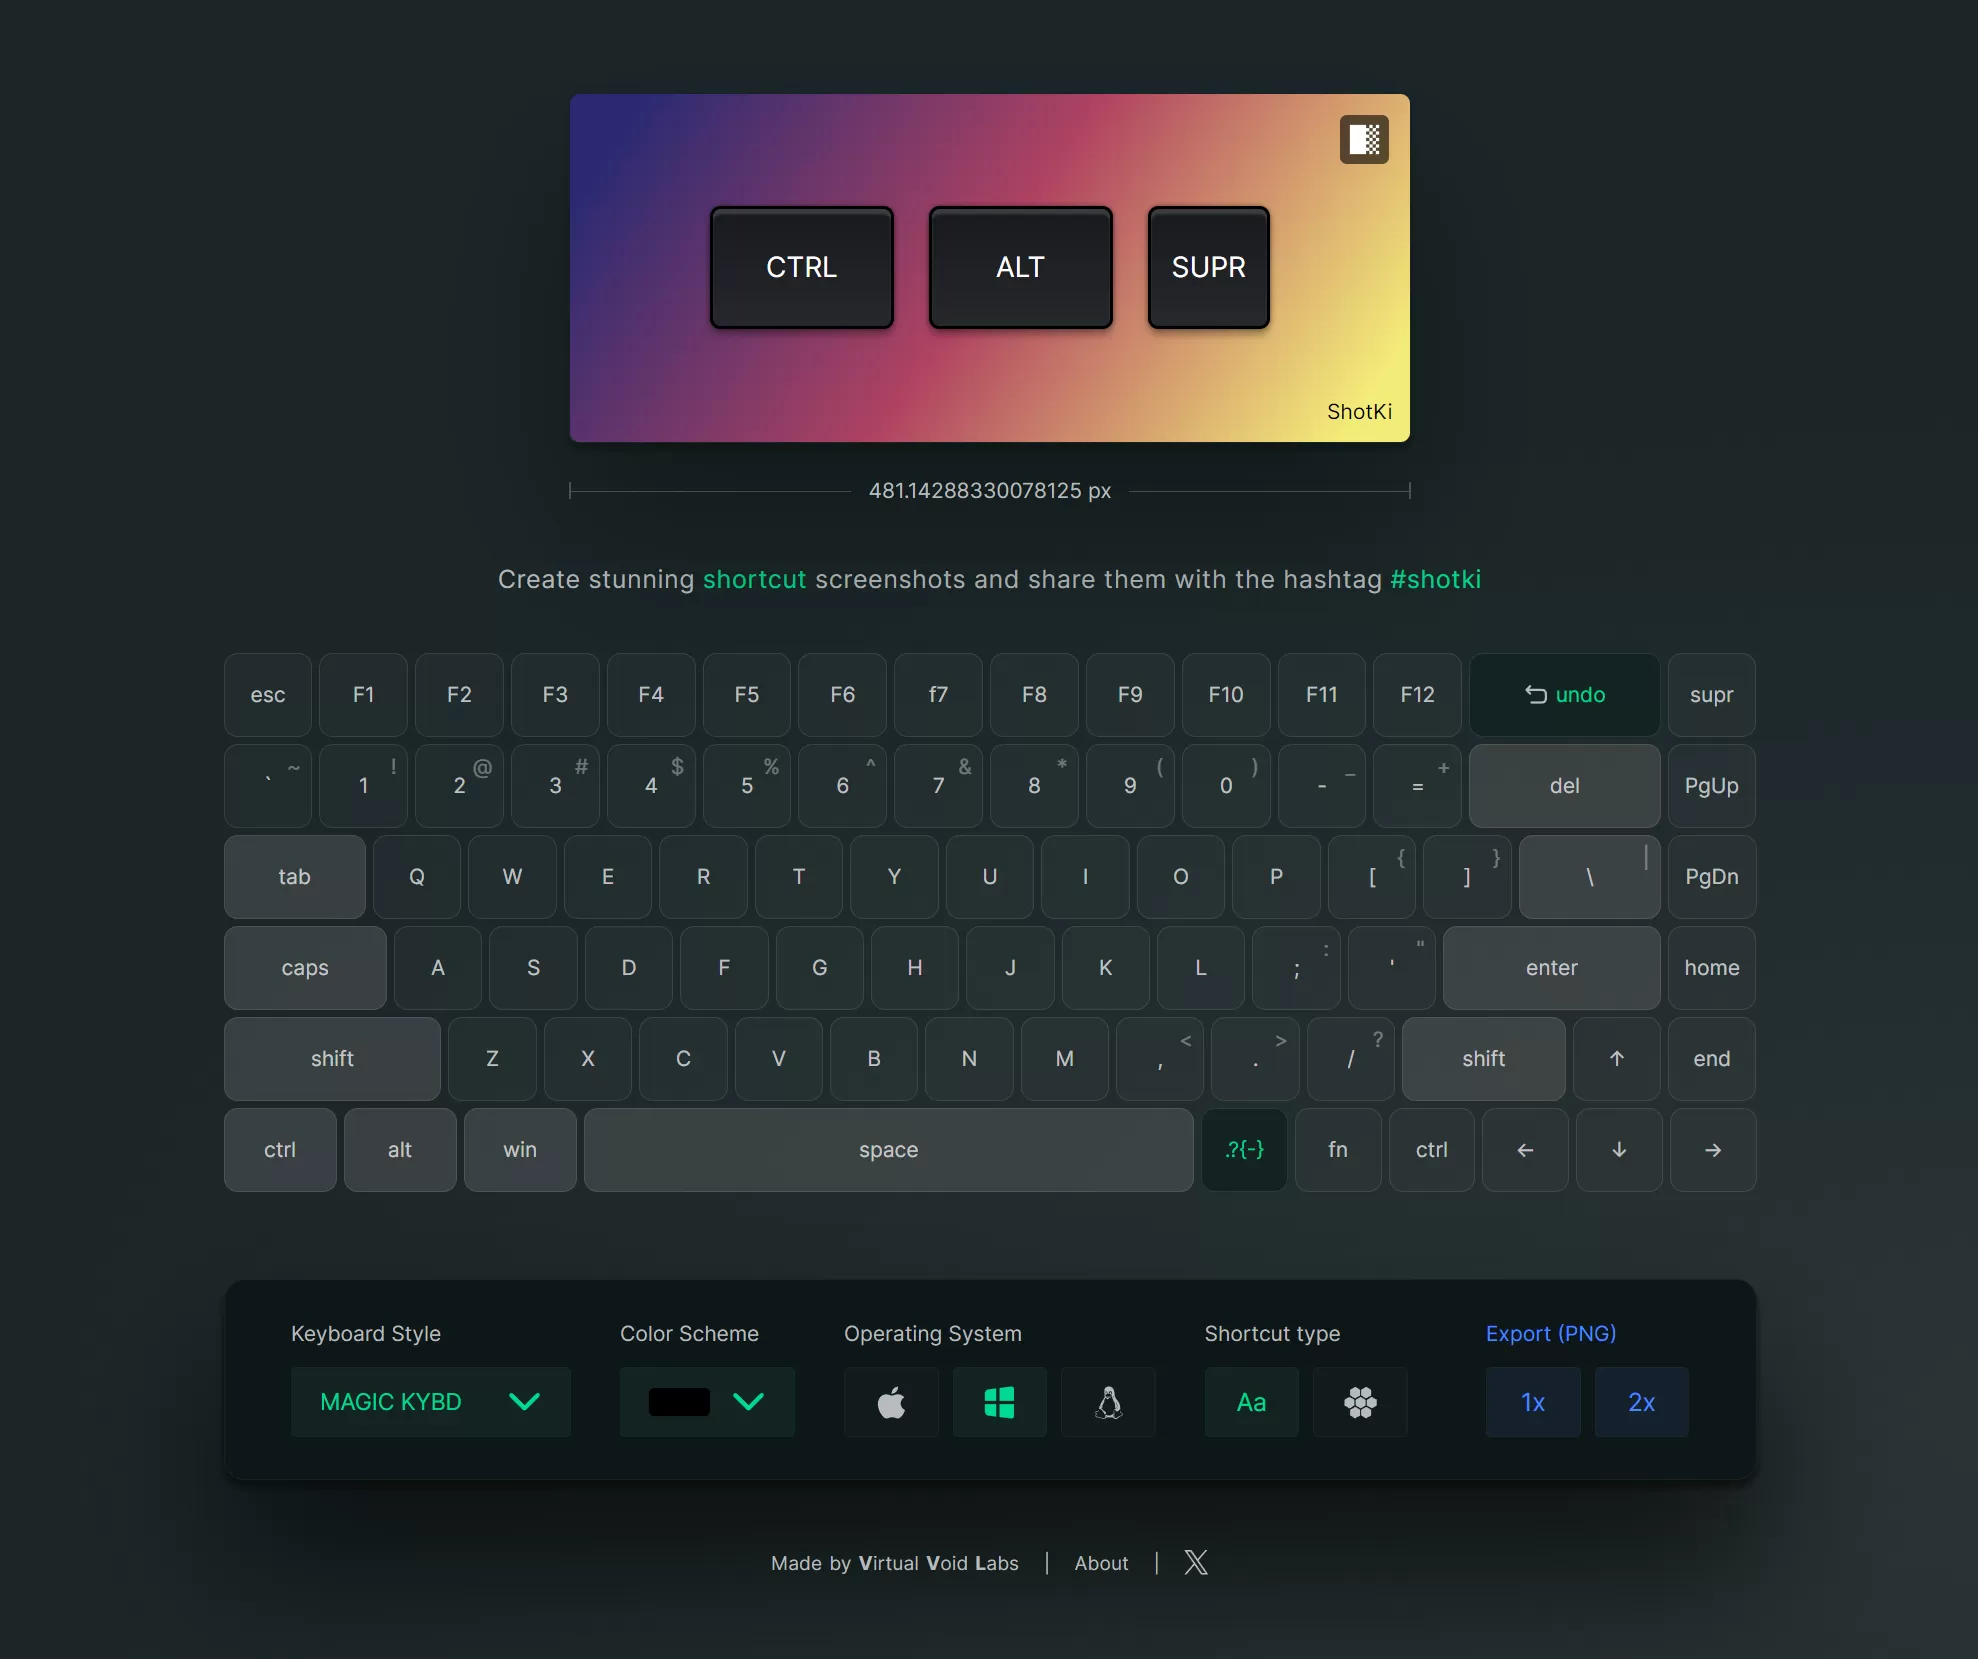Click the checkerboard transparency icon

point(1364,138)
